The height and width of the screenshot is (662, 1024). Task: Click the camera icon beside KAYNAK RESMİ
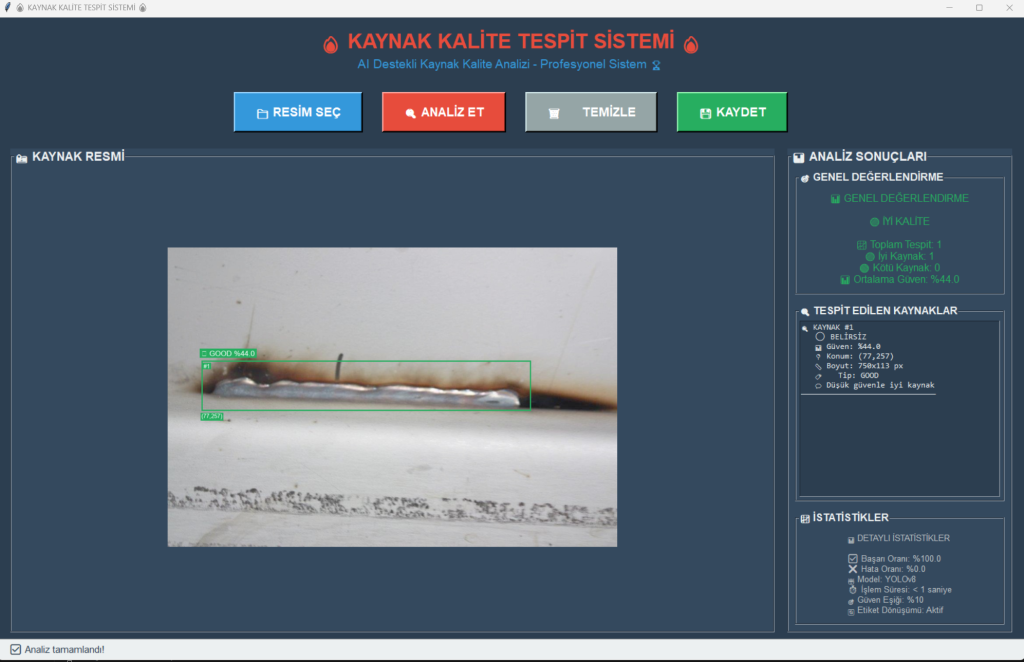pos(22,157)
